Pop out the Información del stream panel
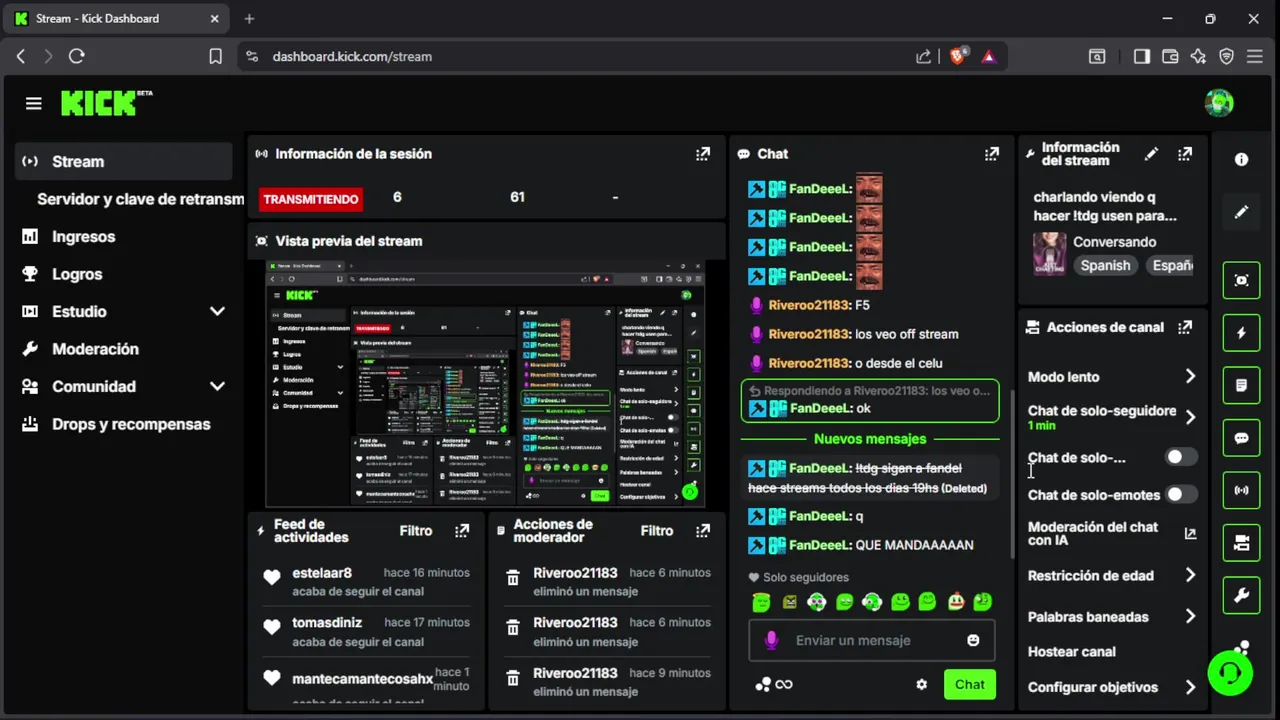 click(1185, 154)
